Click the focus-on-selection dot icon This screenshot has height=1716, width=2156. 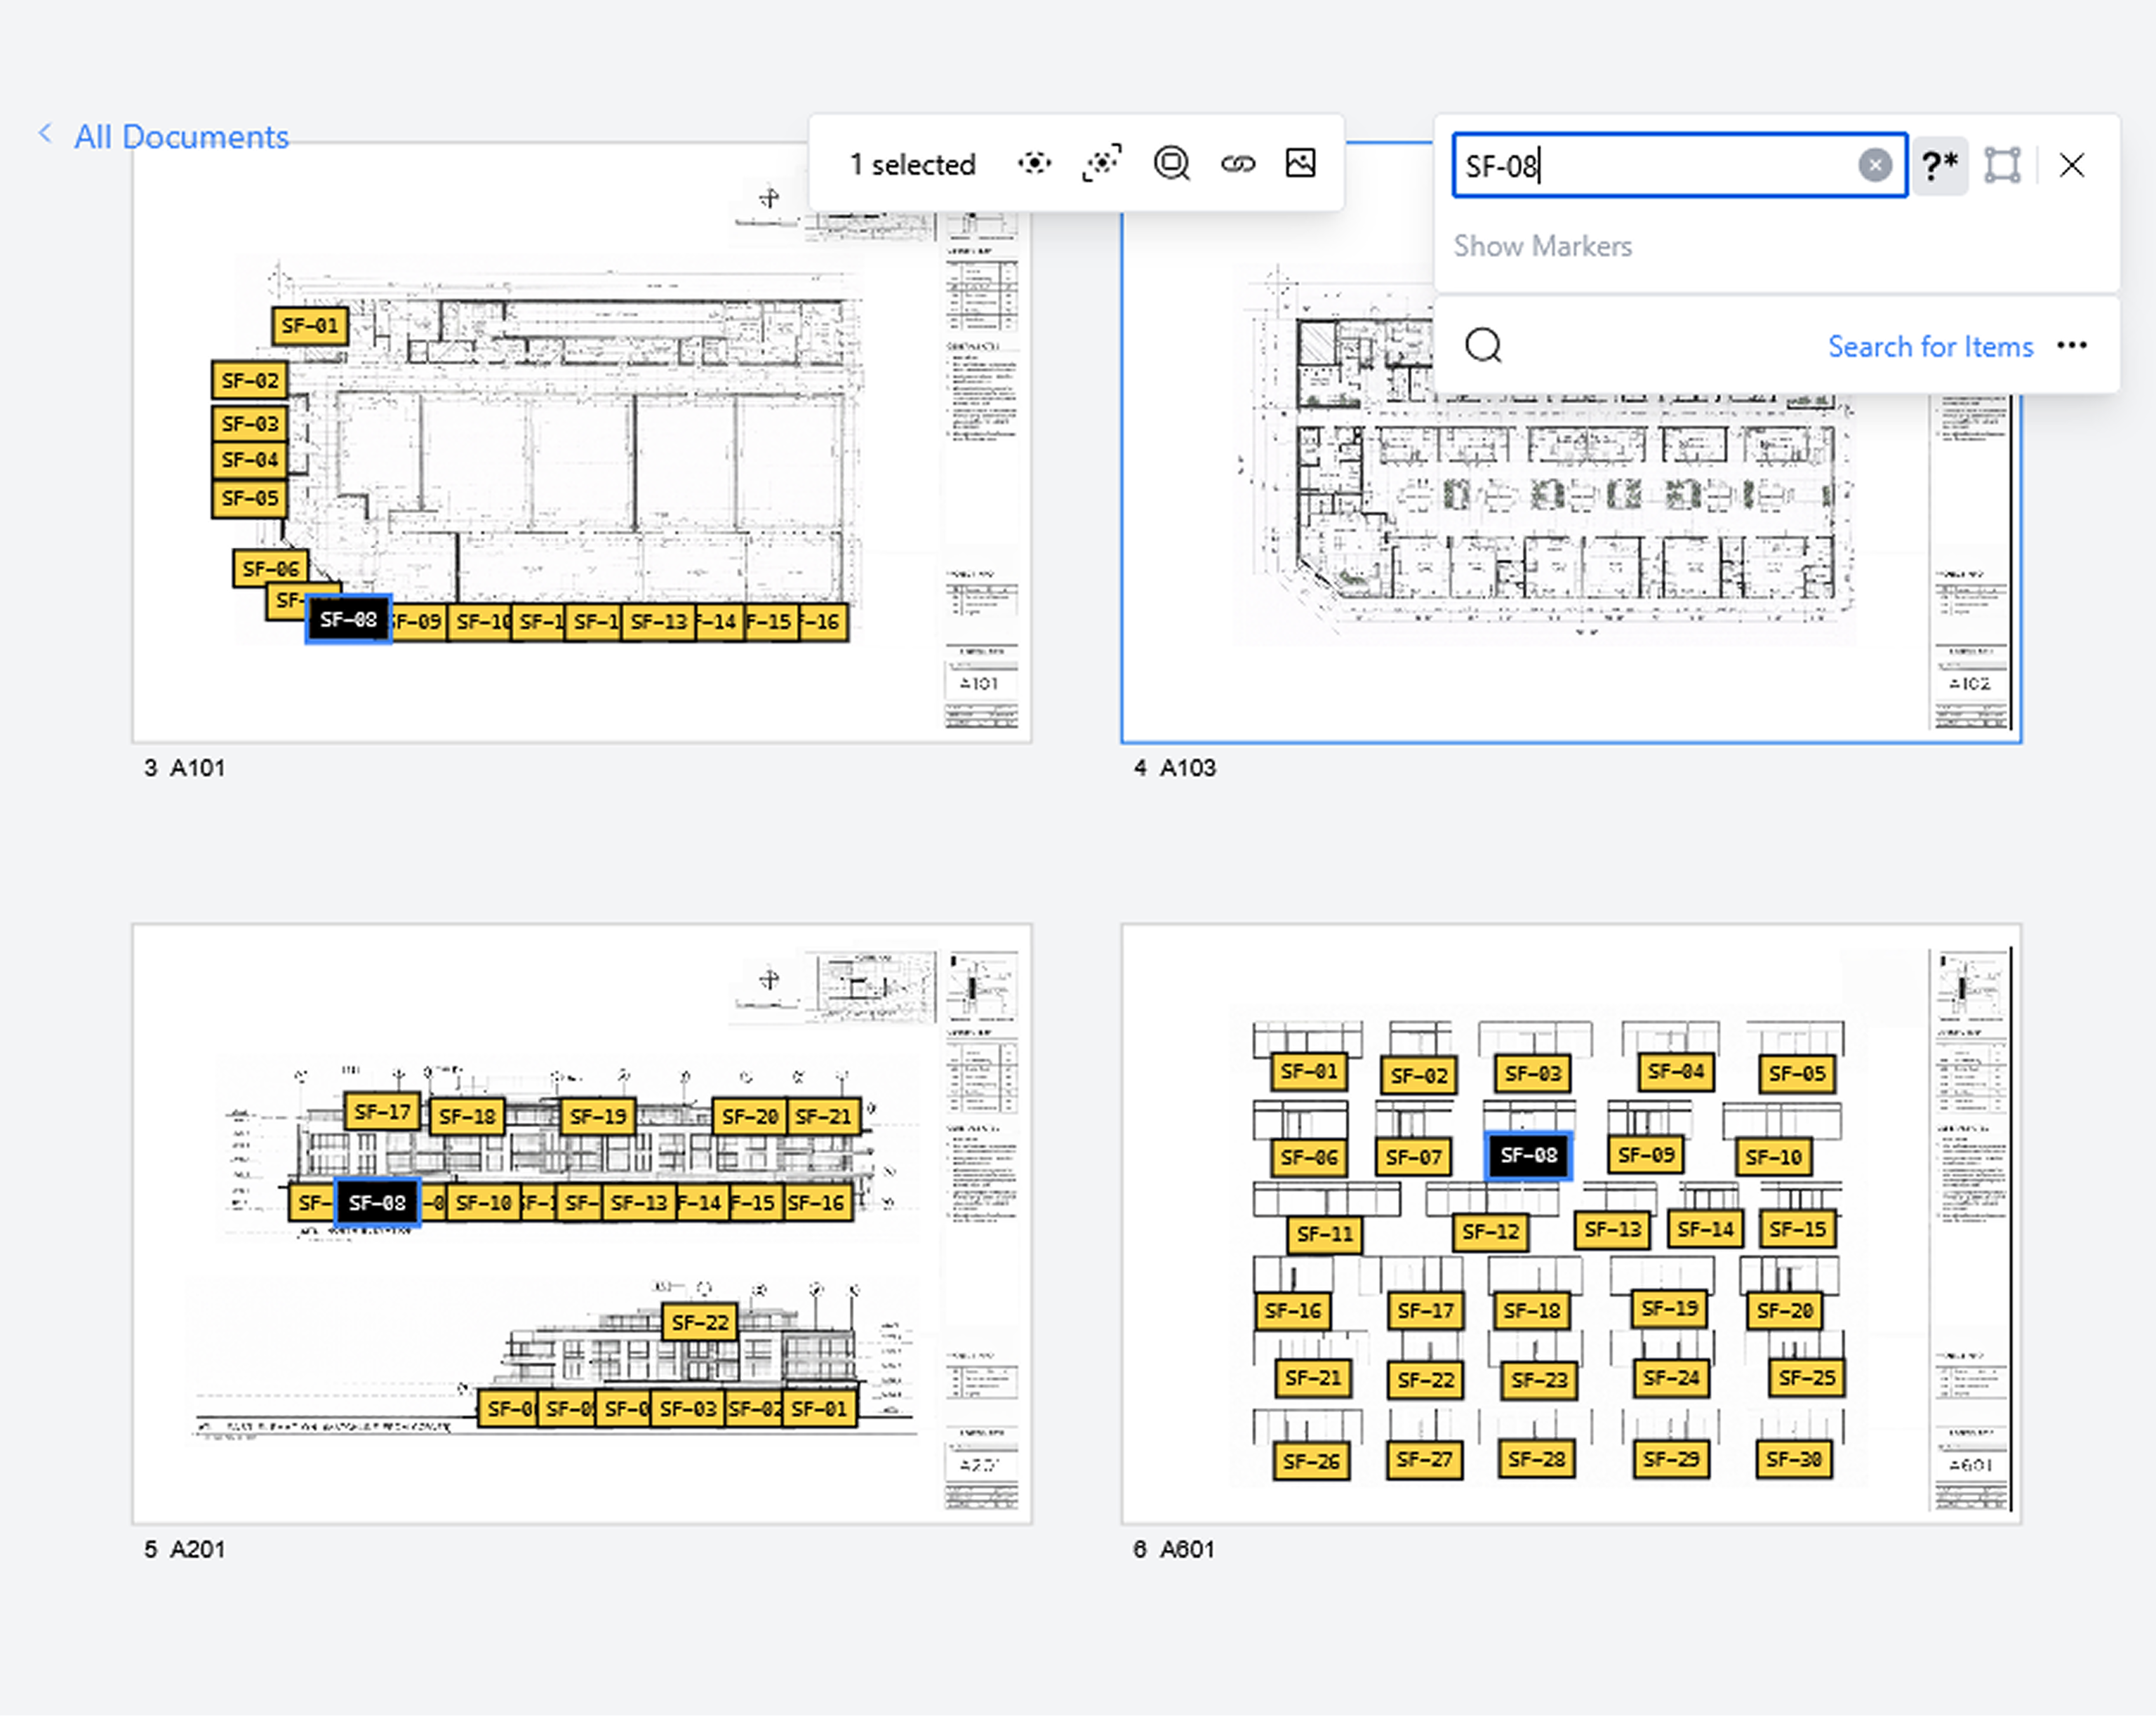click(x=1034, y=163)
